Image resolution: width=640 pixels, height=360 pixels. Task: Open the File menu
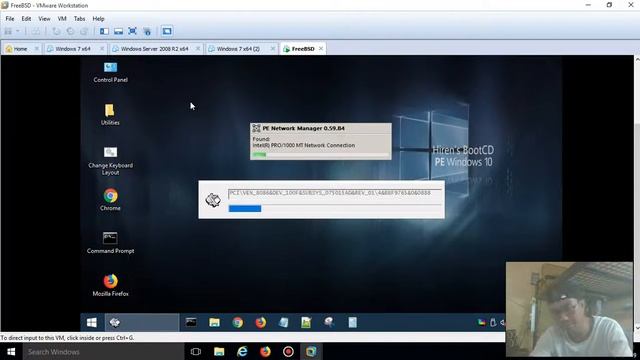pyautogui.click(x=10, y=19)
